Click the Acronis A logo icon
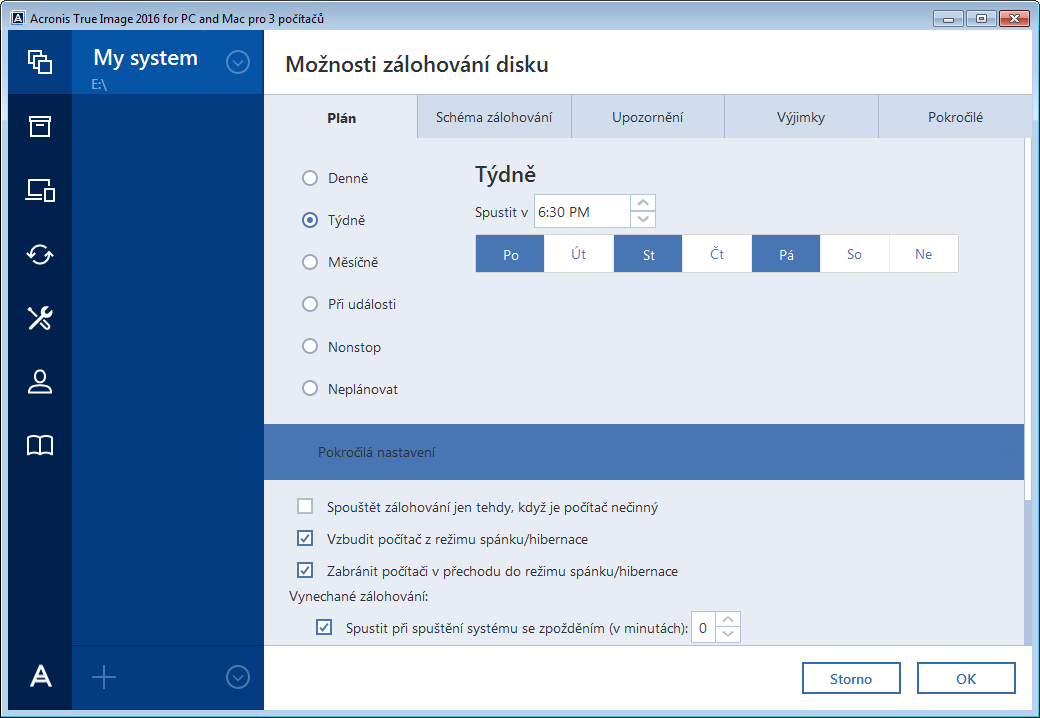 [40, 677]
